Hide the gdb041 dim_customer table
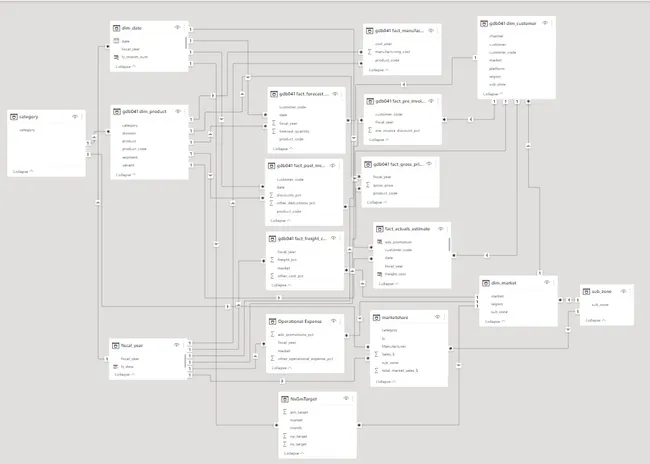 coord(545,23)
